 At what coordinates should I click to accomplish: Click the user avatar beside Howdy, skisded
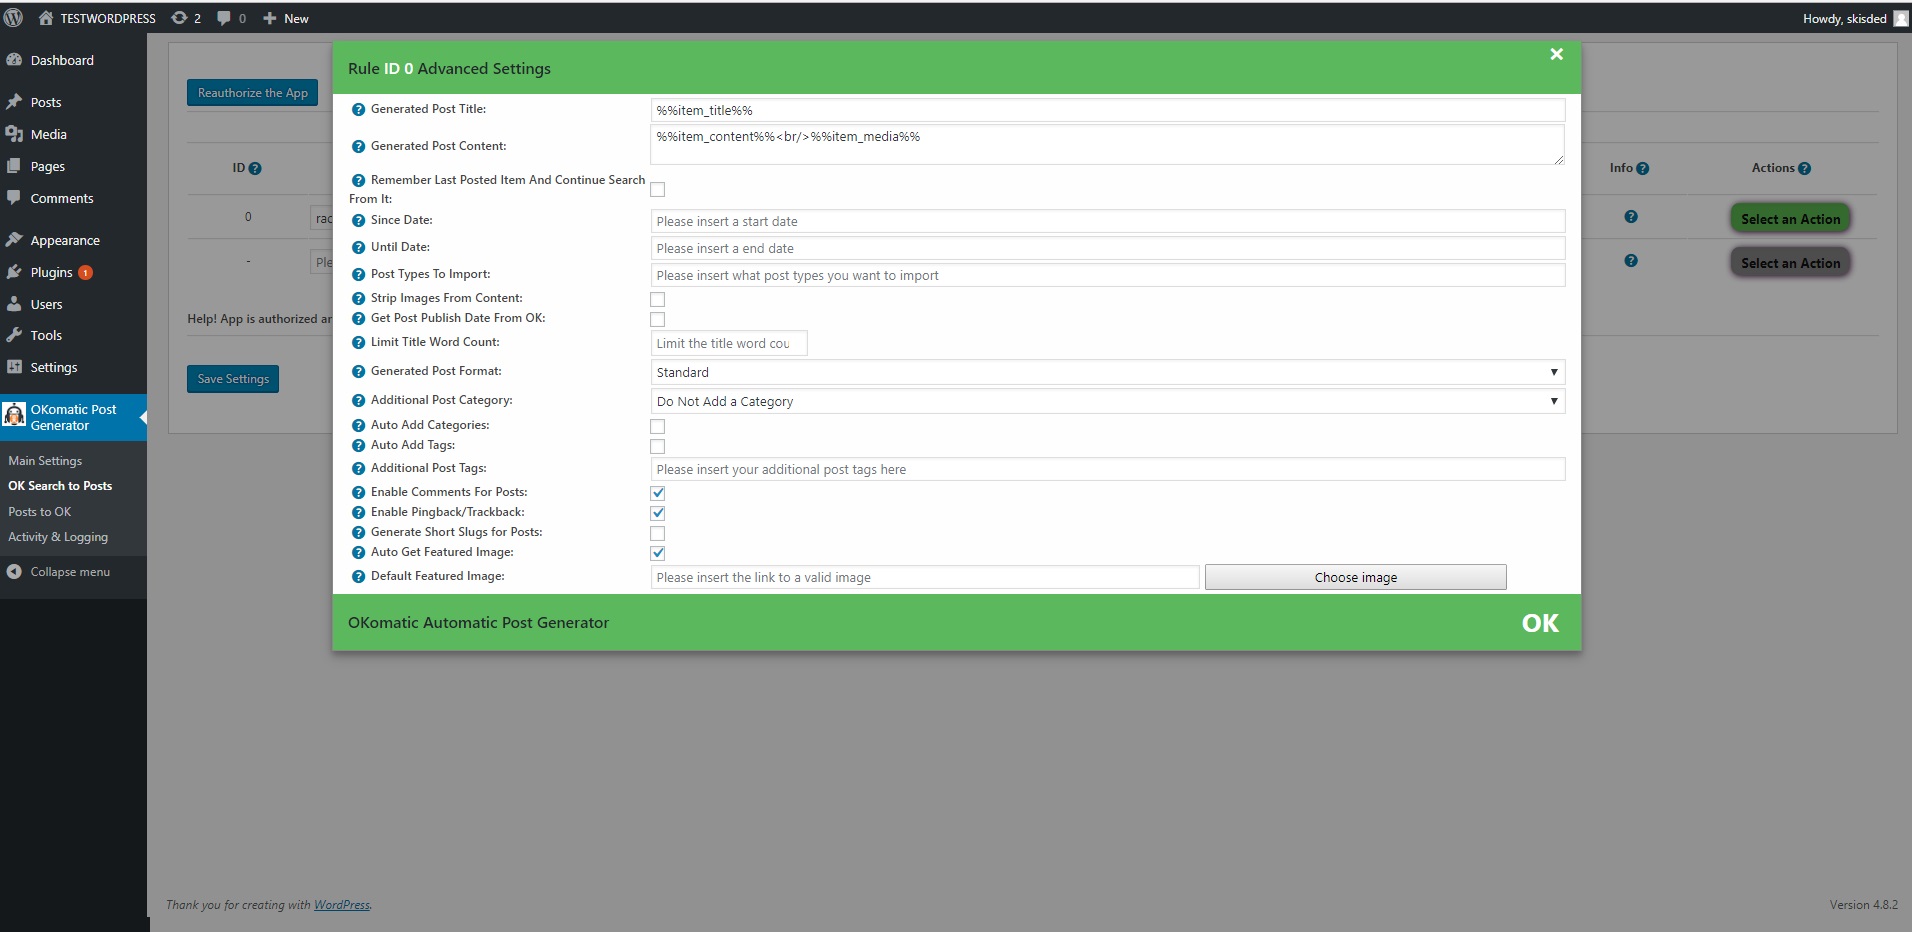click(x=1901, y=18)
